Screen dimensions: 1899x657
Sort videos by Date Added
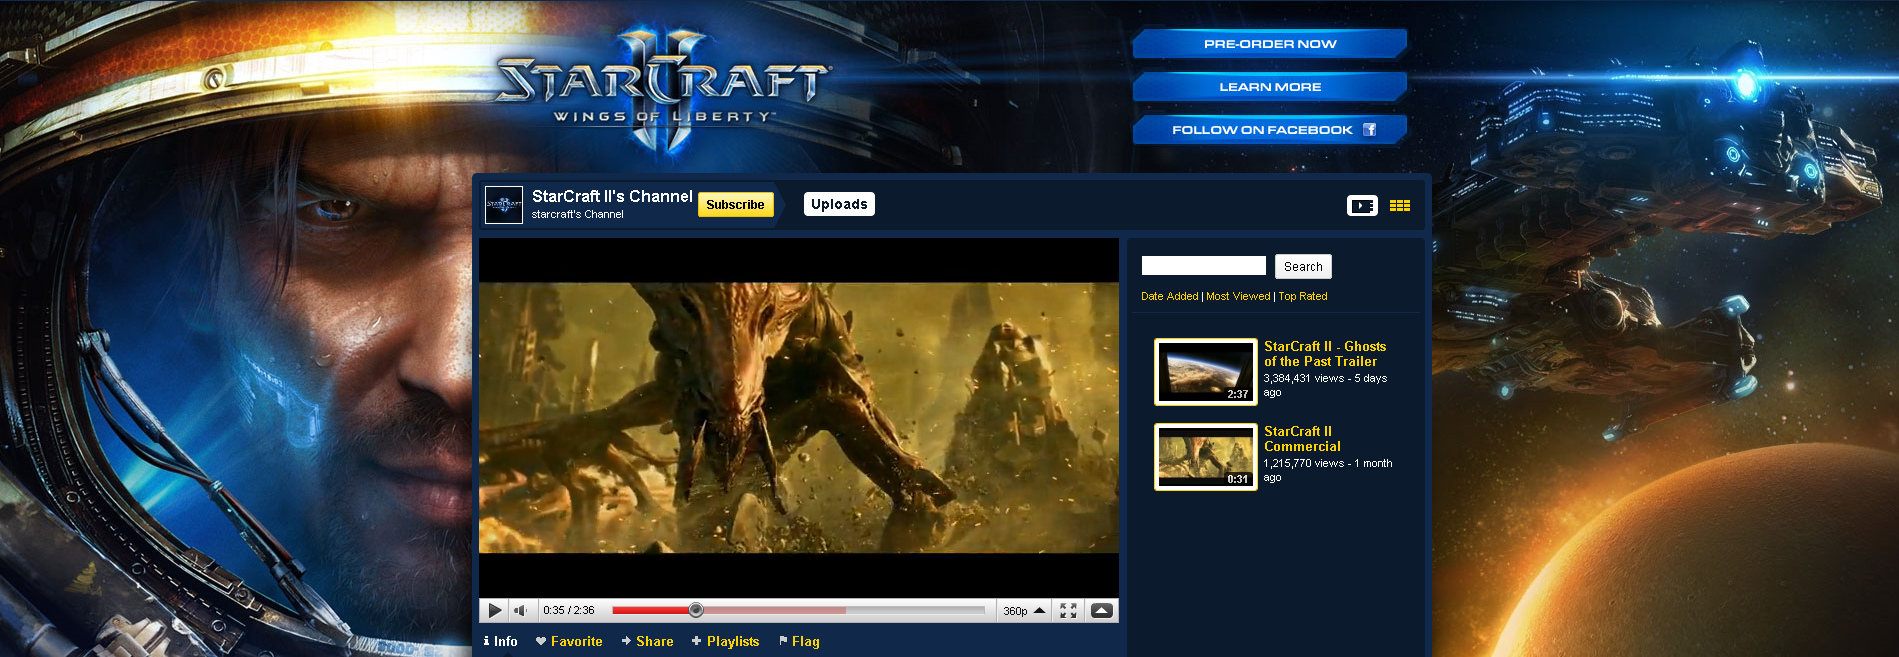[x=1170, y=296]
